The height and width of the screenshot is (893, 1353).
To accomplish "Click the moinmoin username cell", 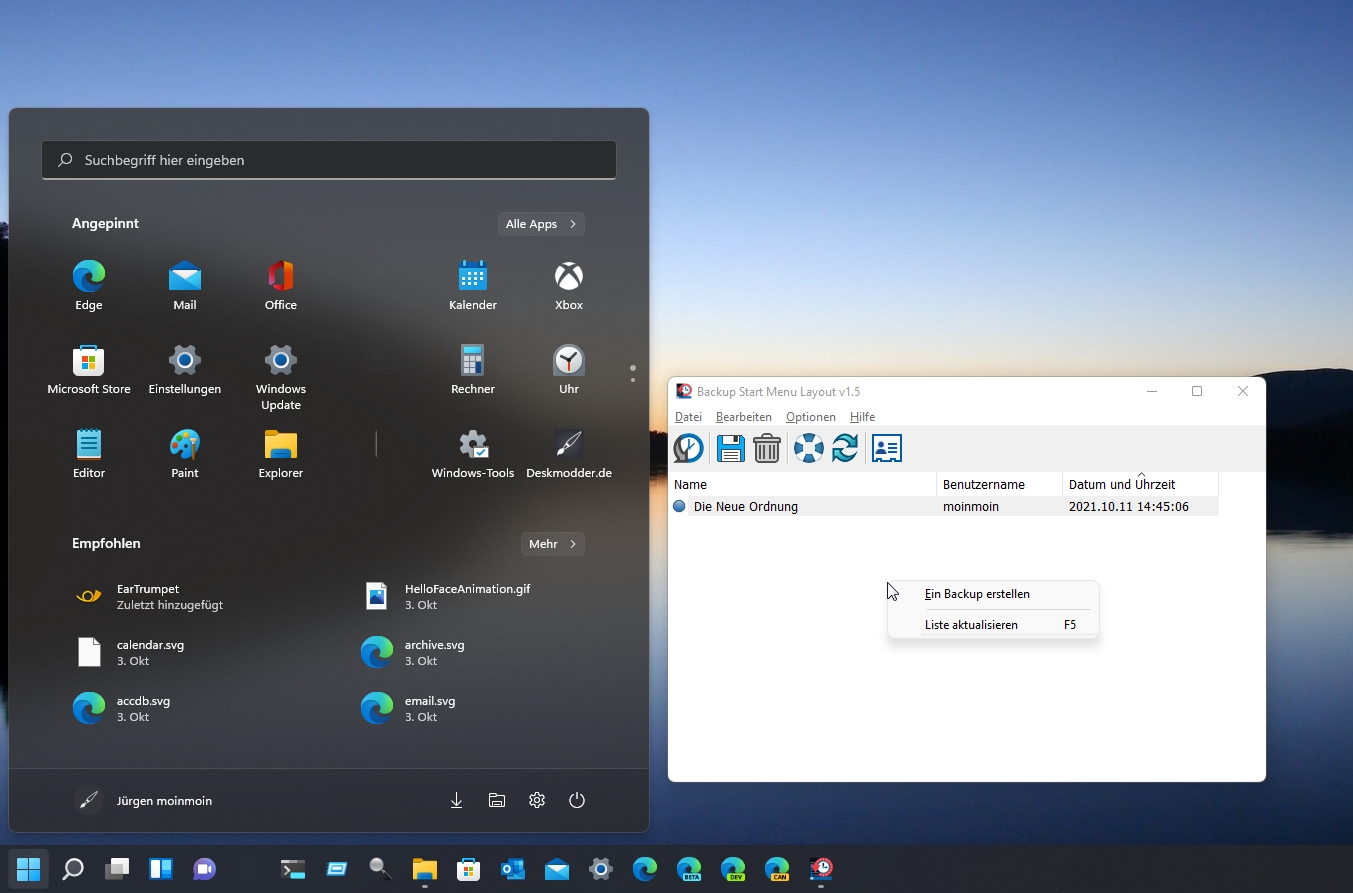I will point(971,507).
